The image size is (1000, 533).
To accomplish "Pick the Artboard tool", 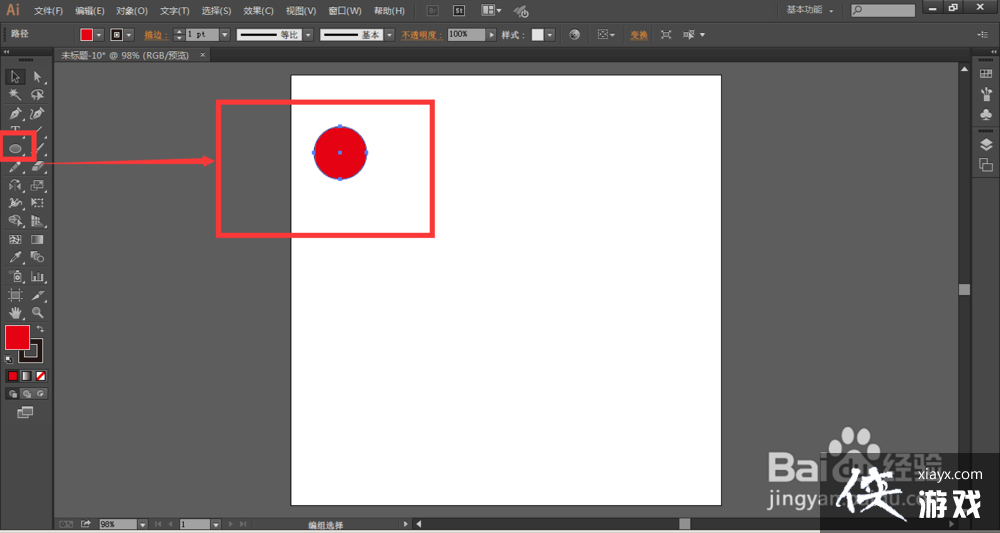I will pyautogui.click(x=15, y=295).
